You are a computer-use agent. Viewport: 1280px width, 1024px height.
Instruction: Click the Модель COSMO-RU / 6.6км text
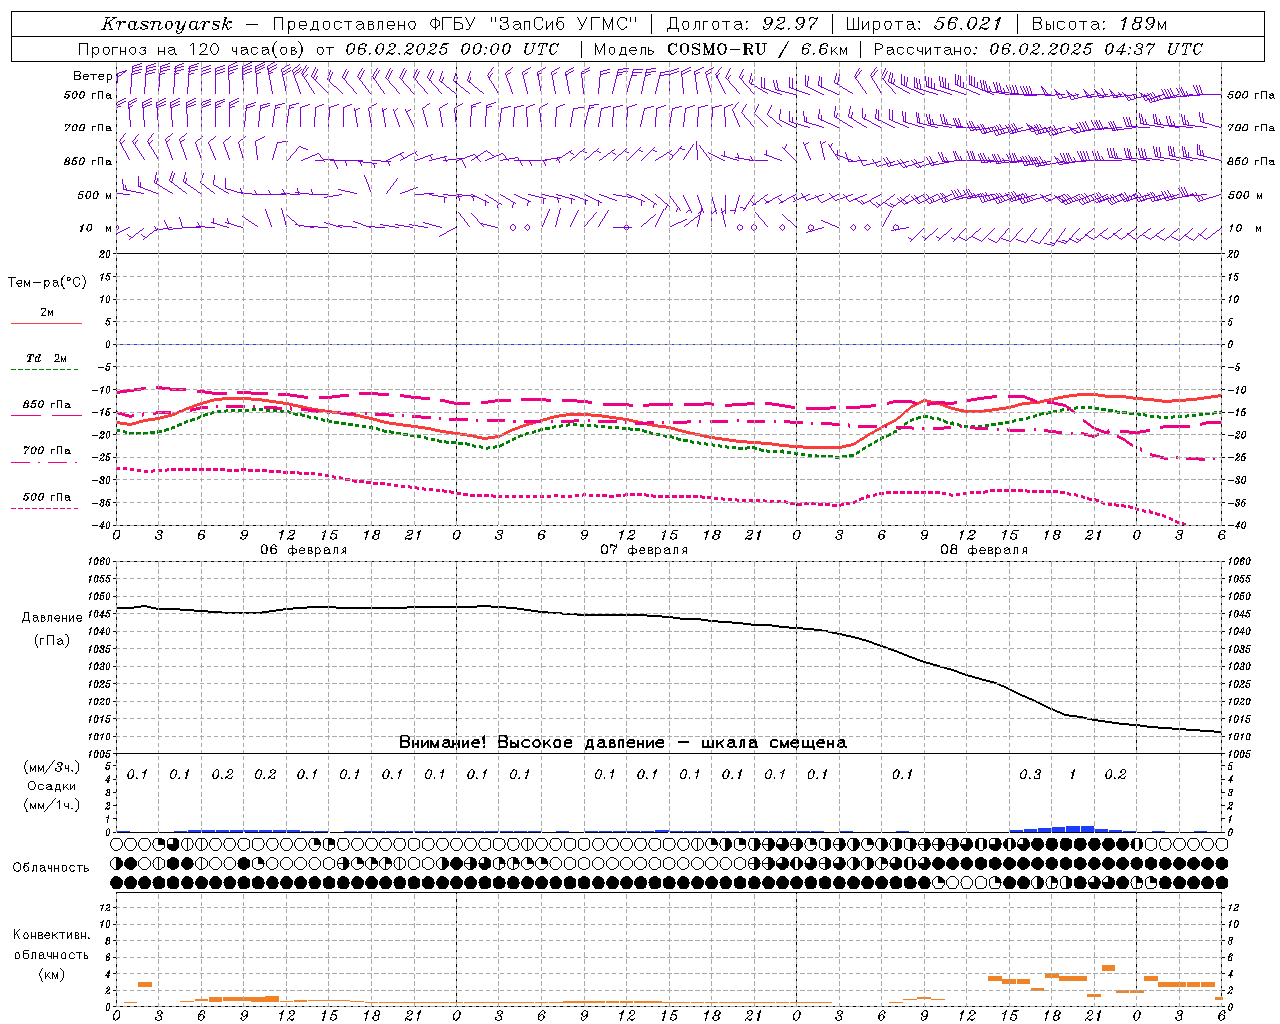(x=720, y=49)
